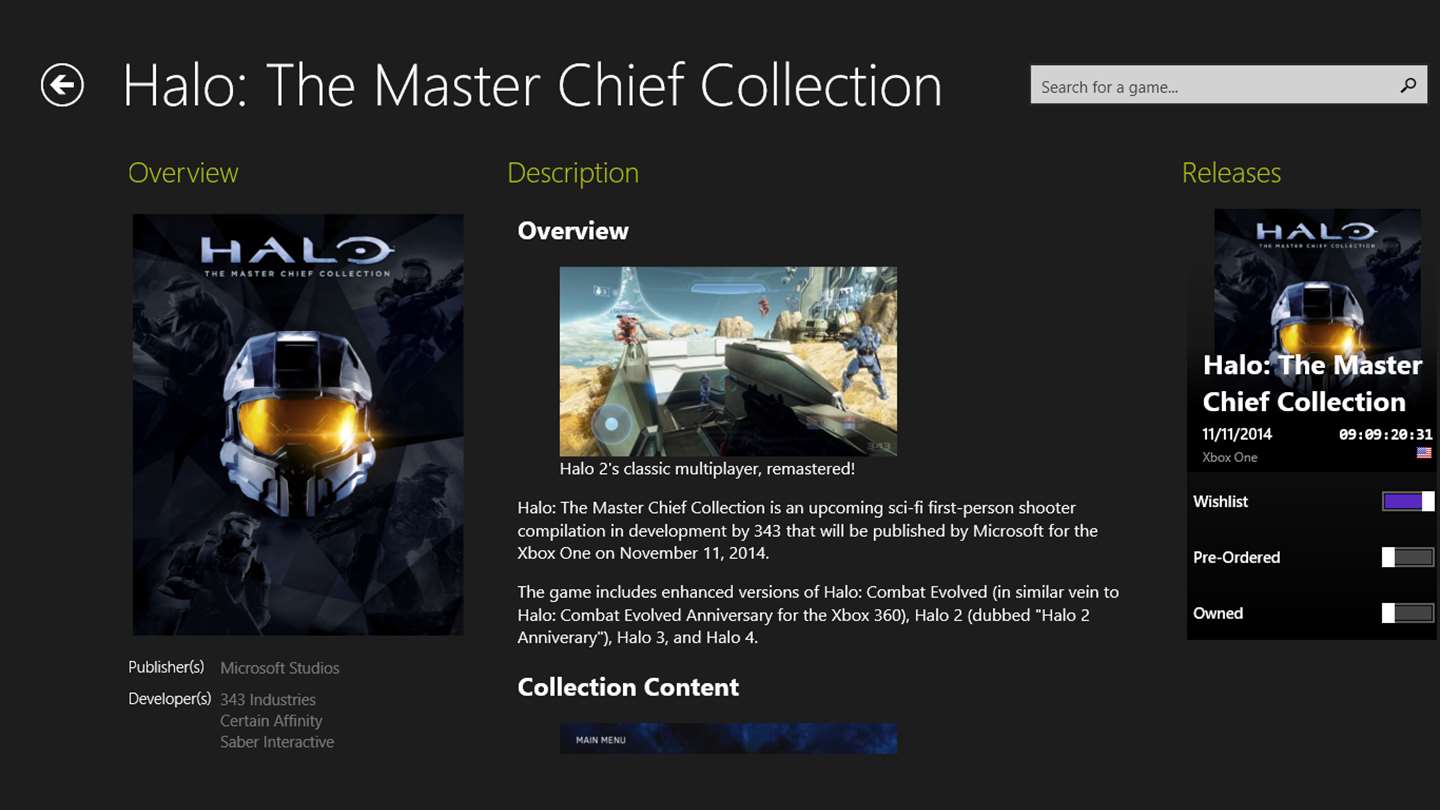Select Saber Interactive developer entry
The image size is (1440, 810).
(x=277, y=742)
